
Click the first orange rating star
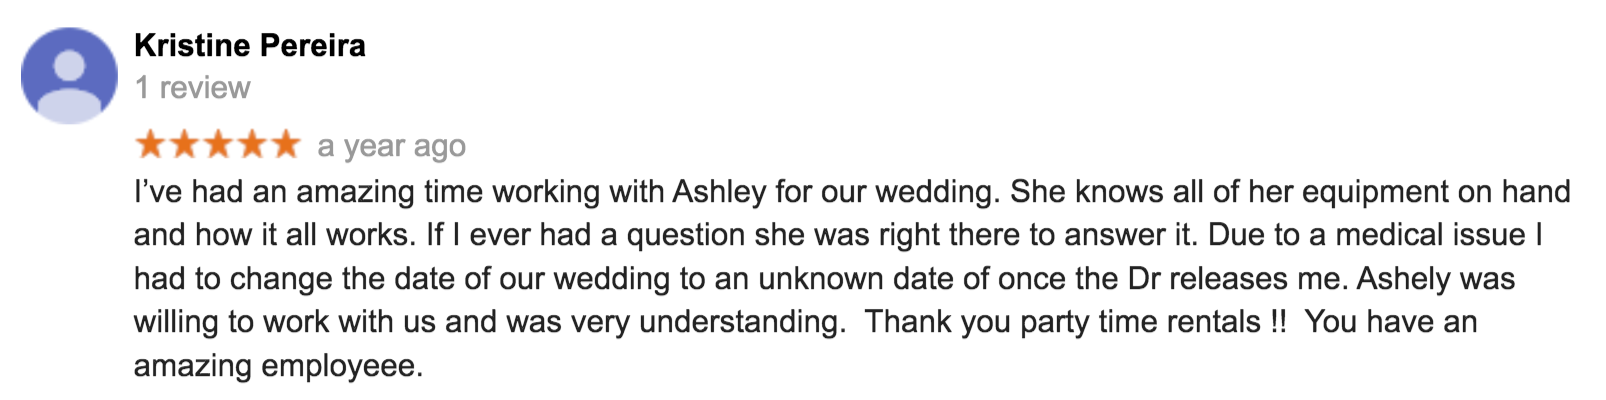point(151,144)
